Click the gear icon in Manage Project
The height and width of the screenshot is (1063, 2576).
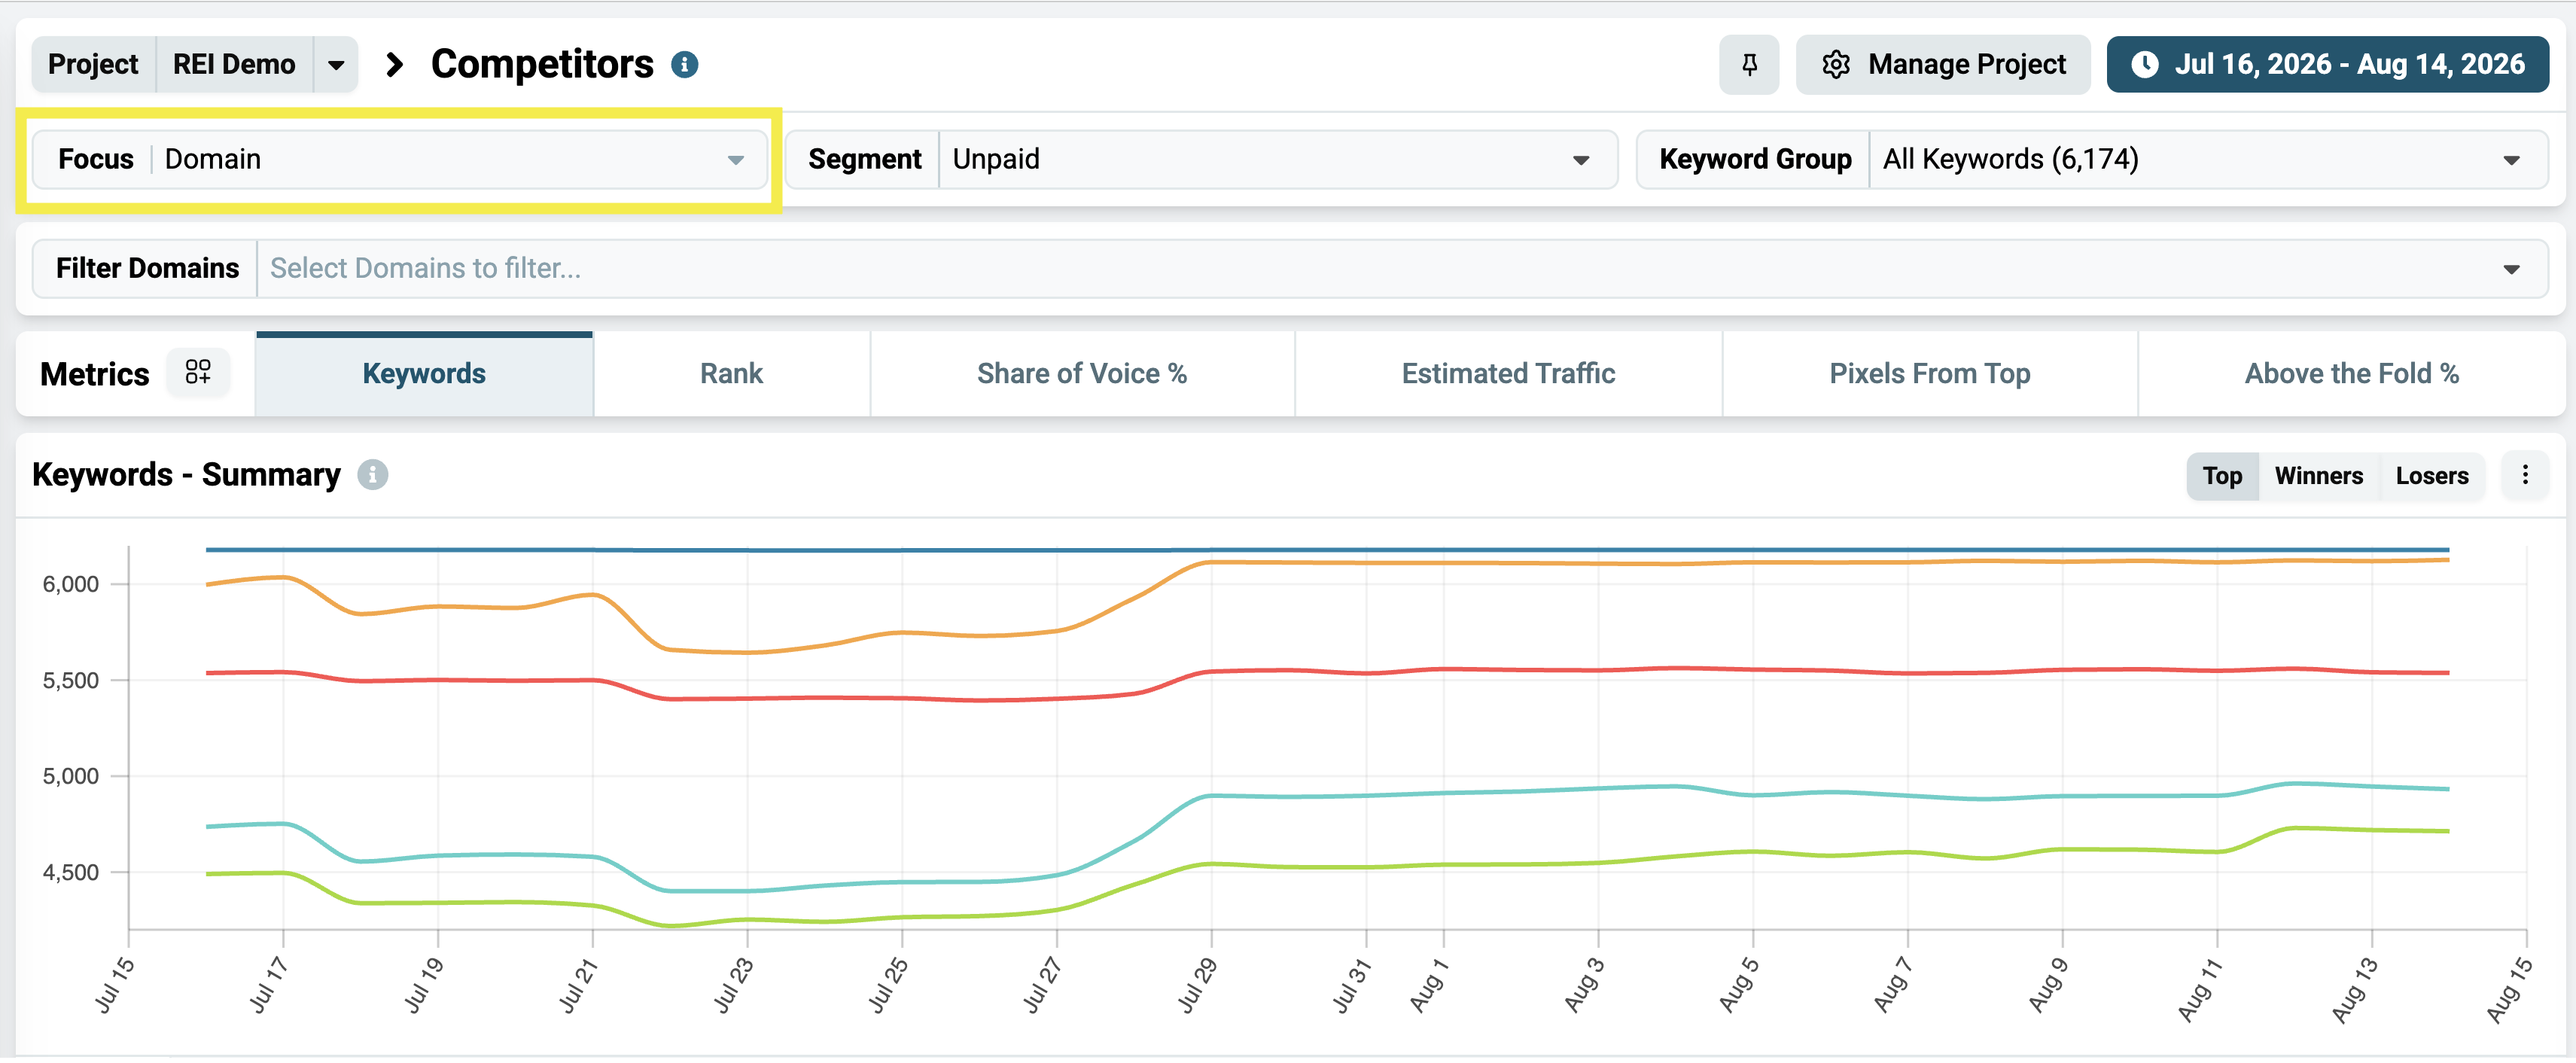tap(1835, 65)
